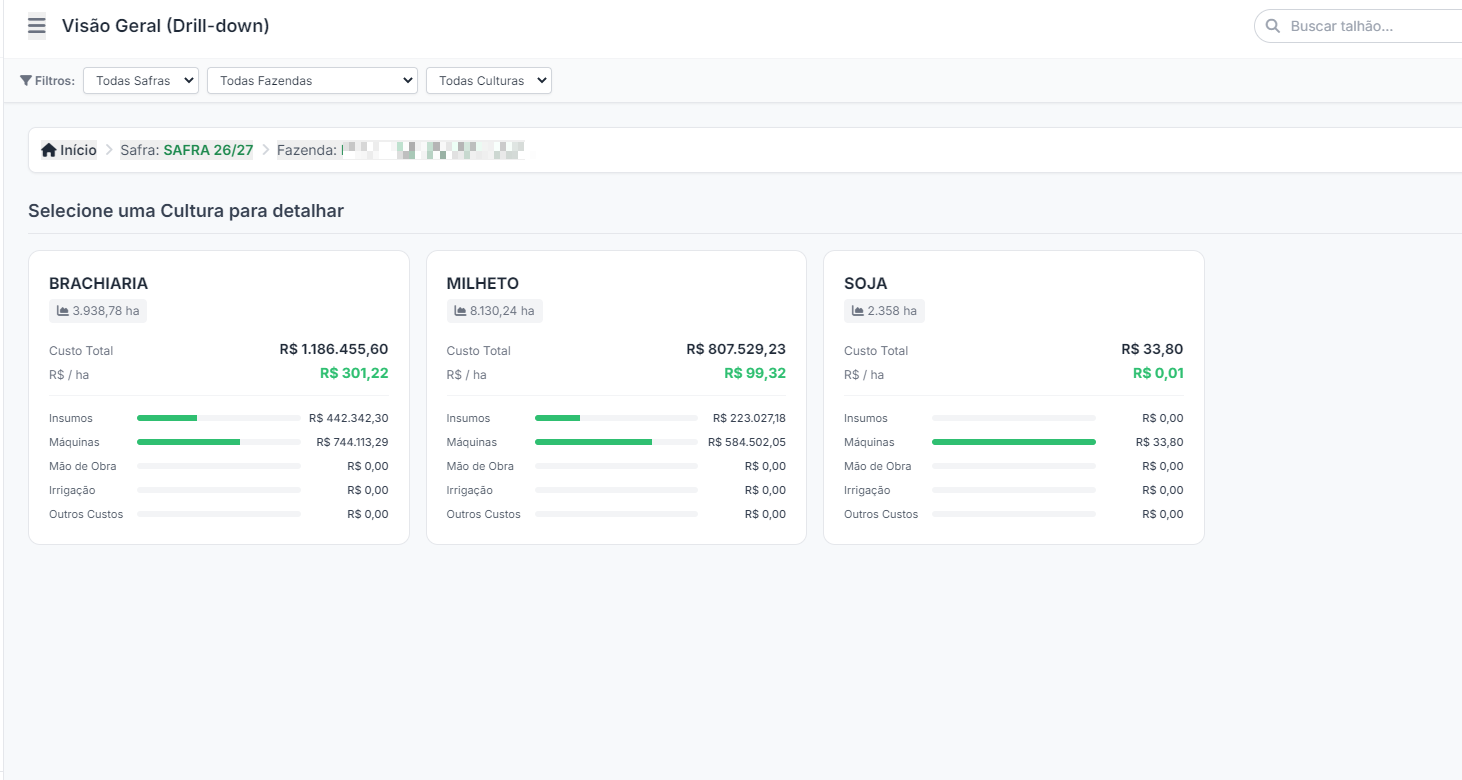Click the Fazenda breadcrumb item
Screen dimensions: 1462x780
pos(401,150)
